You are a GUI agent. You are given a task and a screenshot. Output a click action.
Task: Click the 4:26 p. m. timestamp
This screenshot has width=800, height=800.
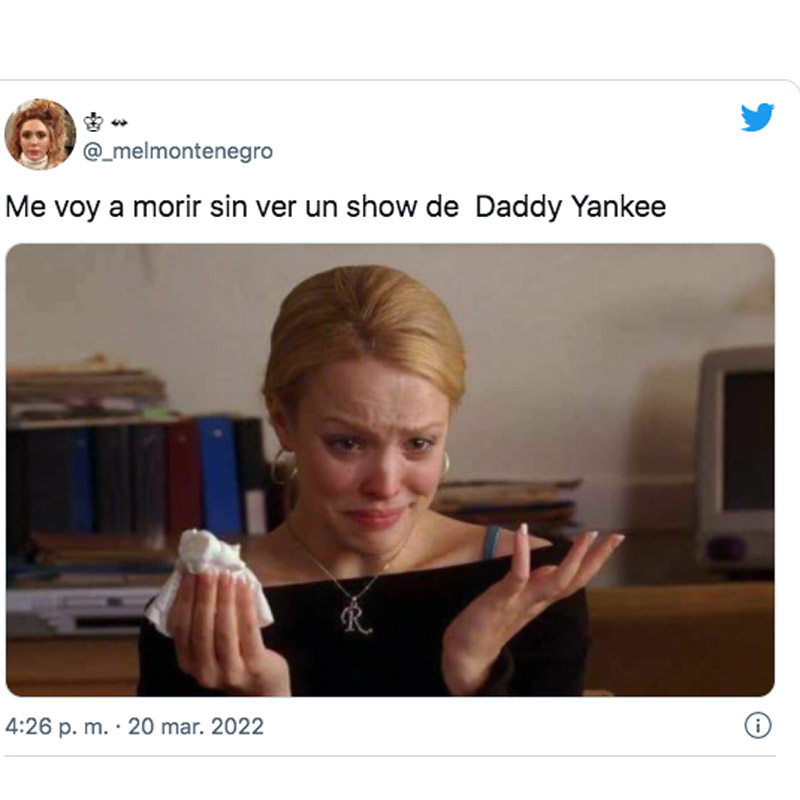[57, 727]
